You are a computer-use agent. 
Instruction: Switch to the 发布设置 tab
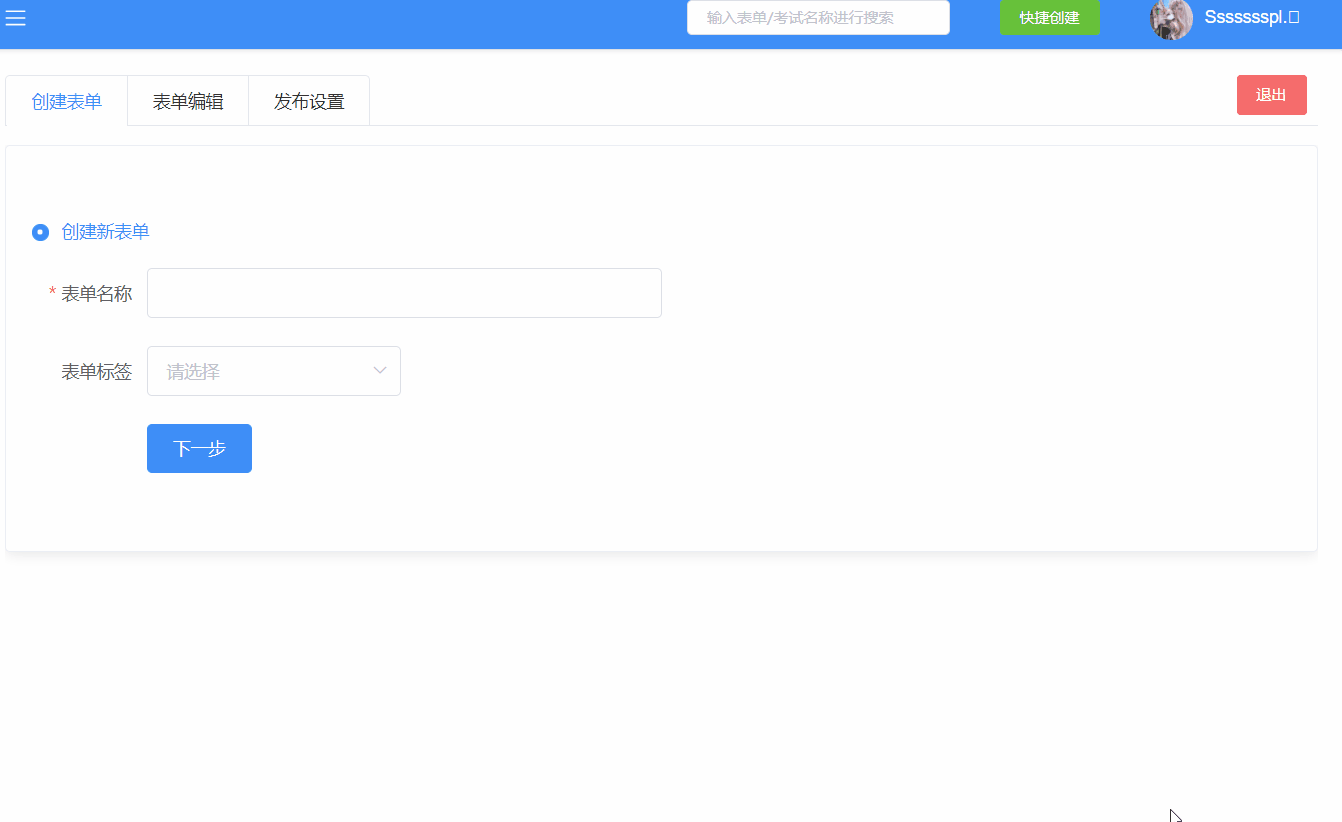[309, 101]
